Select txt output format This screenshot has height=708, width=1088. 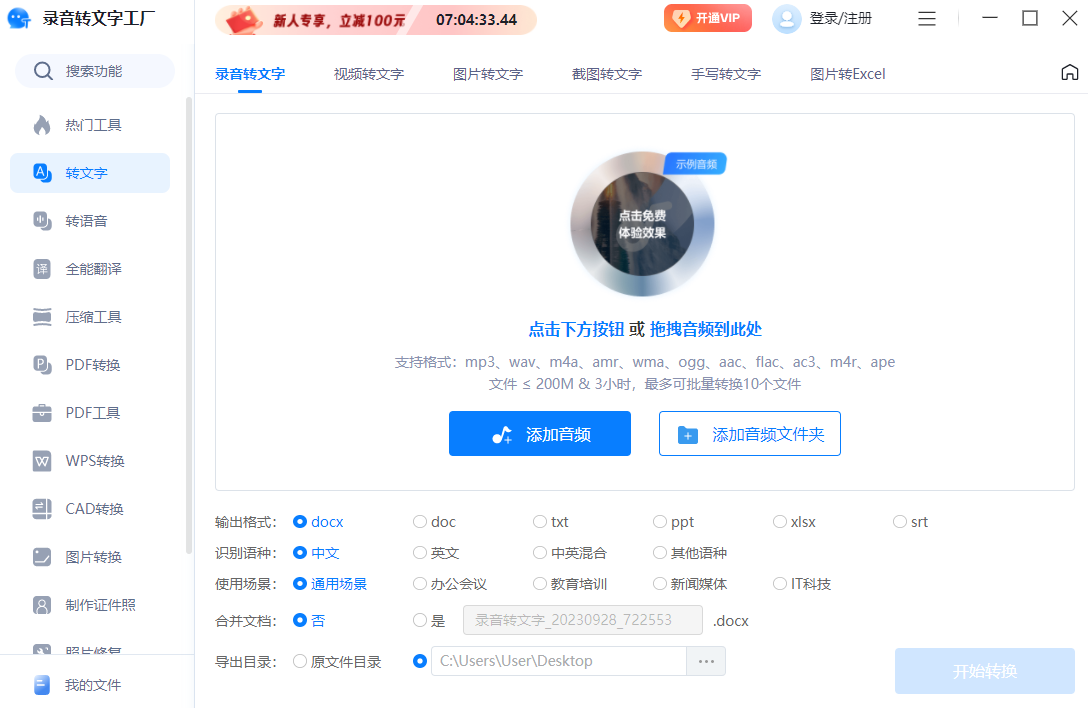(540, 522)
